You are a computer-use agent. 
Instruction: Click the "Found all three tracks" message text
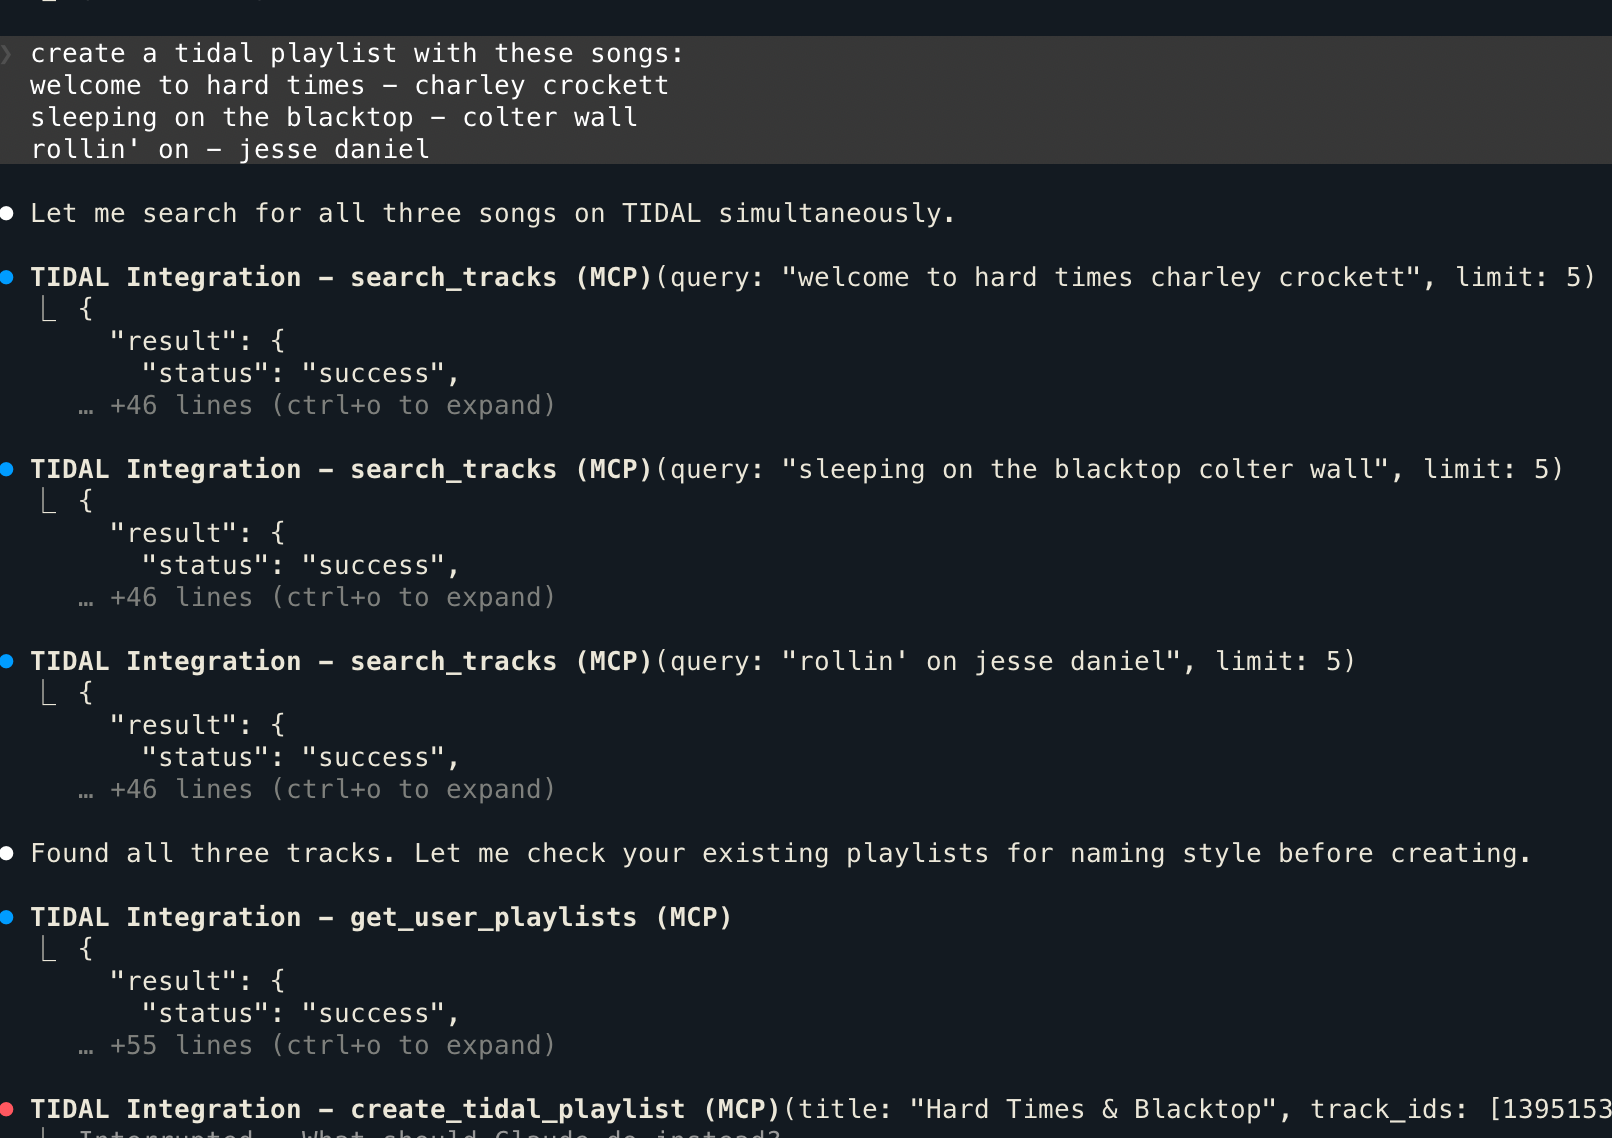click(780, 853)
